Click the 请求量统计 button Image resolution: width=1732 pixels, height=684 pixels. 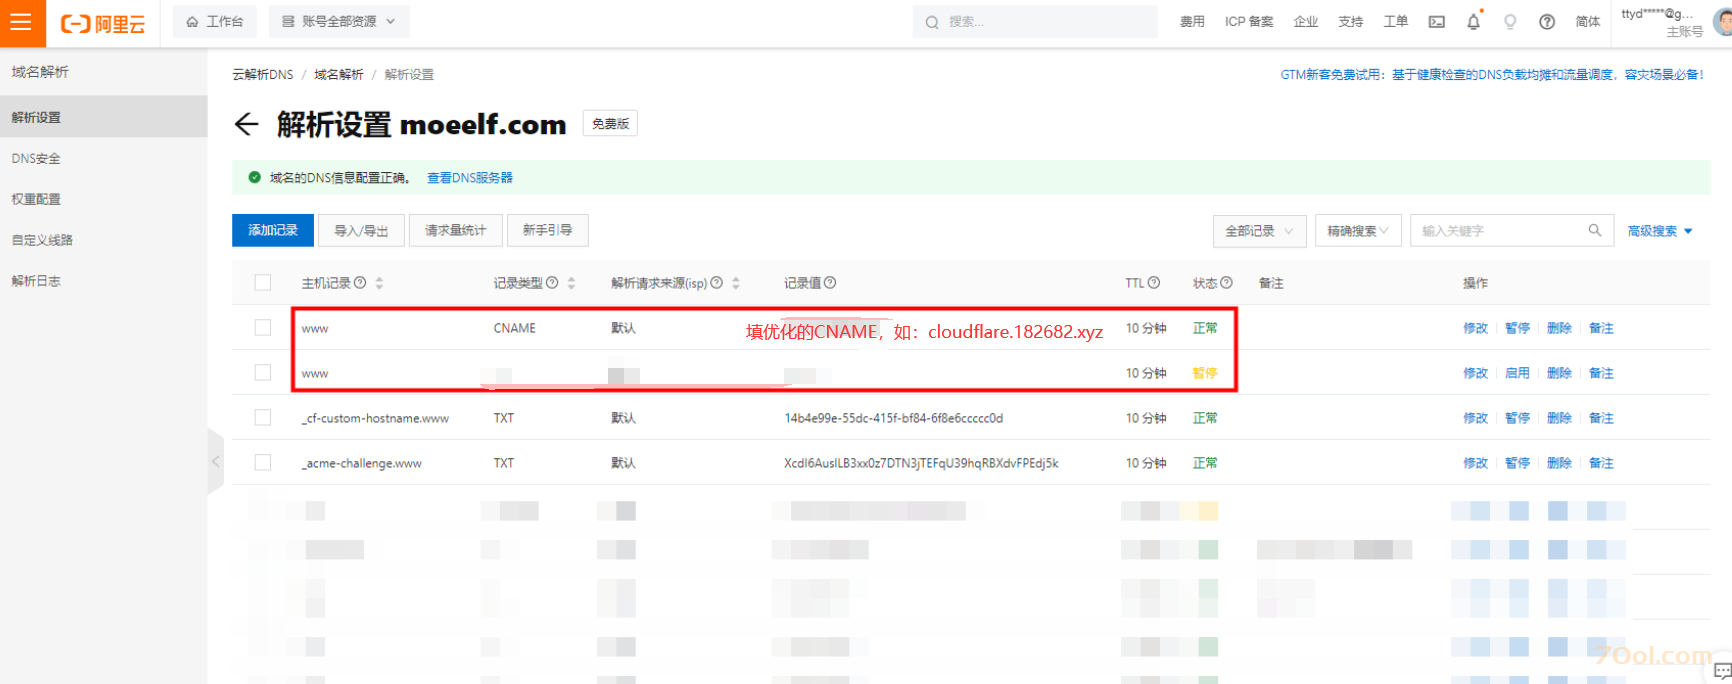click(x=455, y=230)
